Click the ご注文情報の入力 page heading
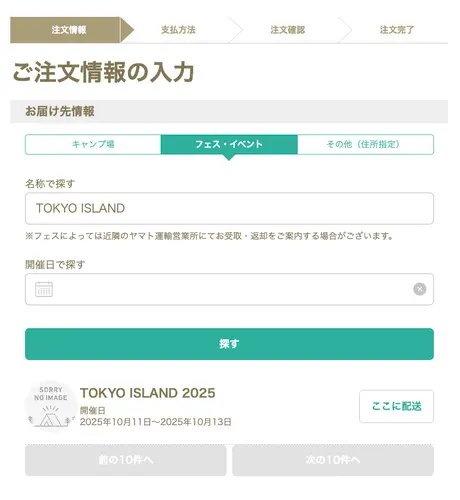 pos(103,72)
